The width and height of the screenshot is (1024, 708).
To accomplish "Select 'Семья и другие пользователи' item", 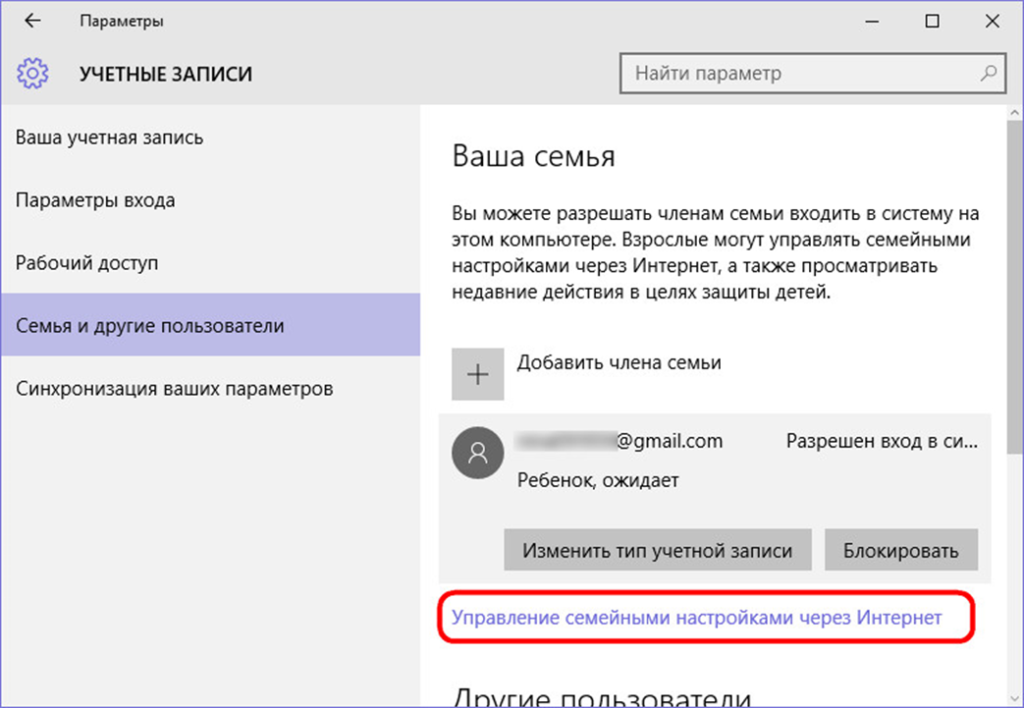I will (210, 325).
